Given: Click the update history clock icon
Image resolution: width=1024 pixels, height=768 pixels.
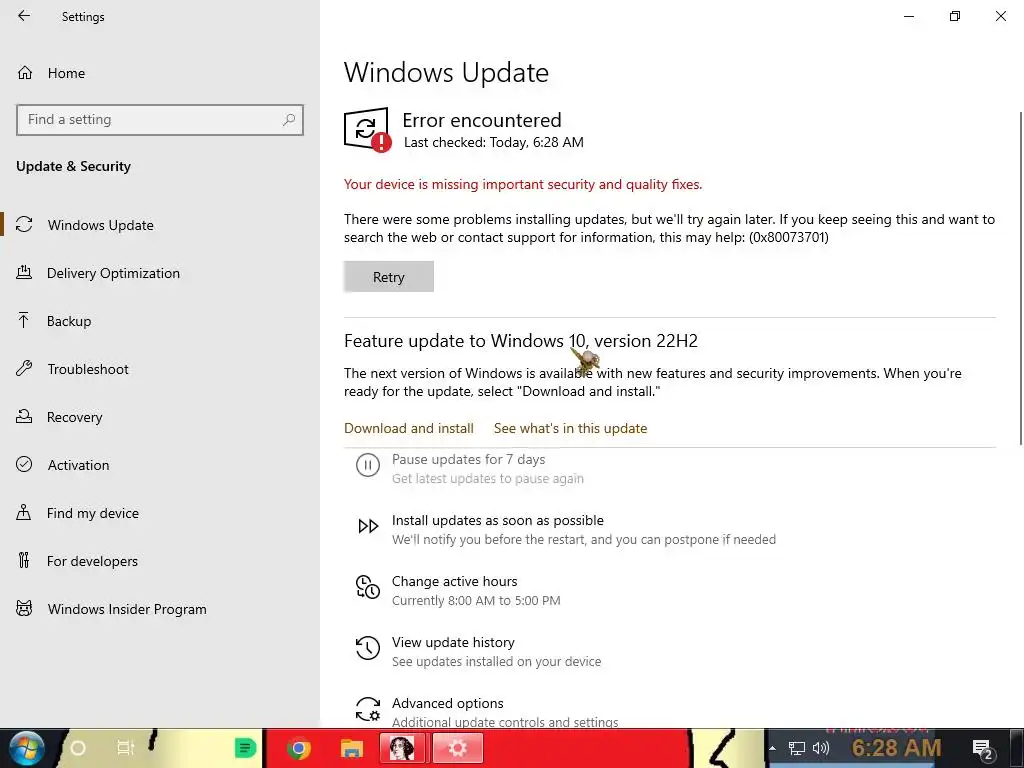Looking at the screenshot, I should pyautogui.click(x=368, y=648).
